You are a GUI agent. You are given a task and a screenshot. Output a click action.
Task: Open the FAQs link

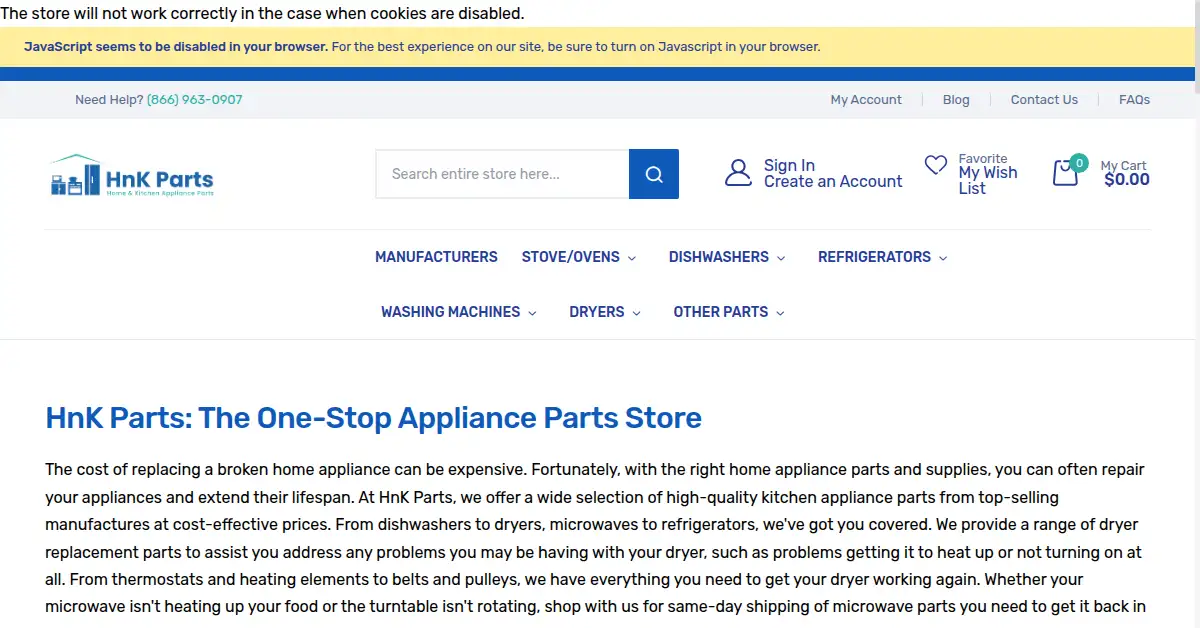pyautogui.click(x=1134, y=100)
